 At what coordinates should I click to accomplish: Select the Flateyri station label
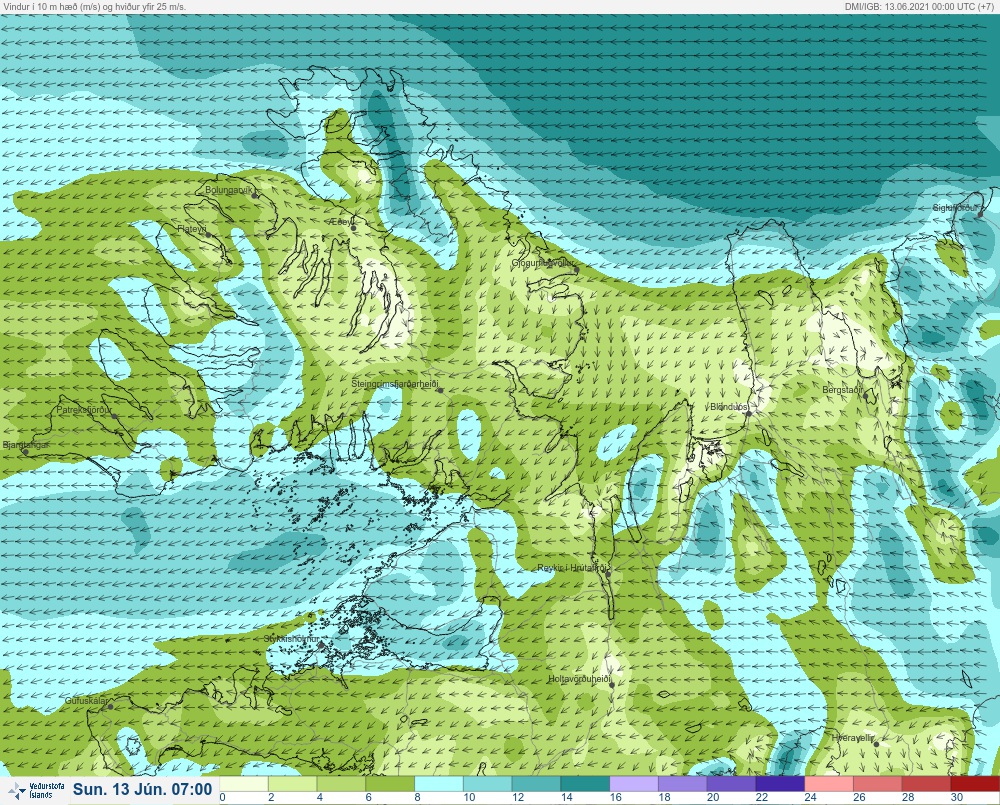[191, 228]
